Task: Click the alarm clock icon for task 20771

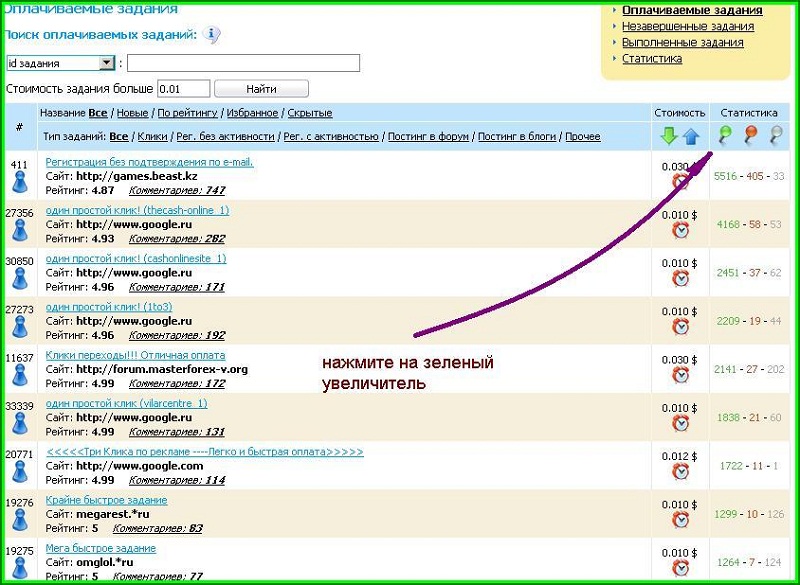Action: point(680,471)
